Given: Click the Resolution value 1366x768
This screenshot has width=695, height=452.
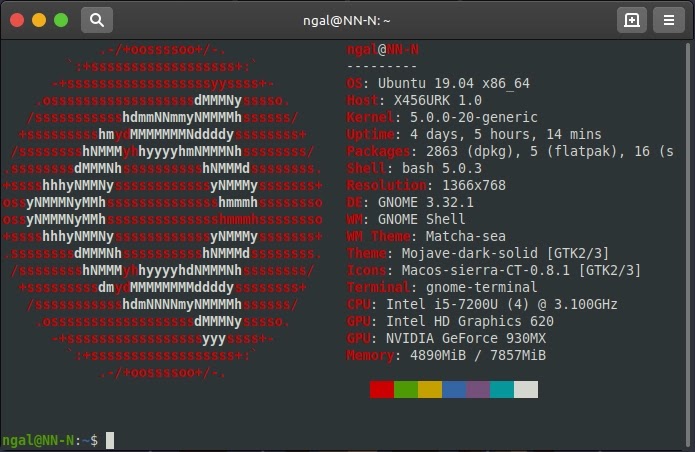Looking at the screenshot, I should point(474,185).
